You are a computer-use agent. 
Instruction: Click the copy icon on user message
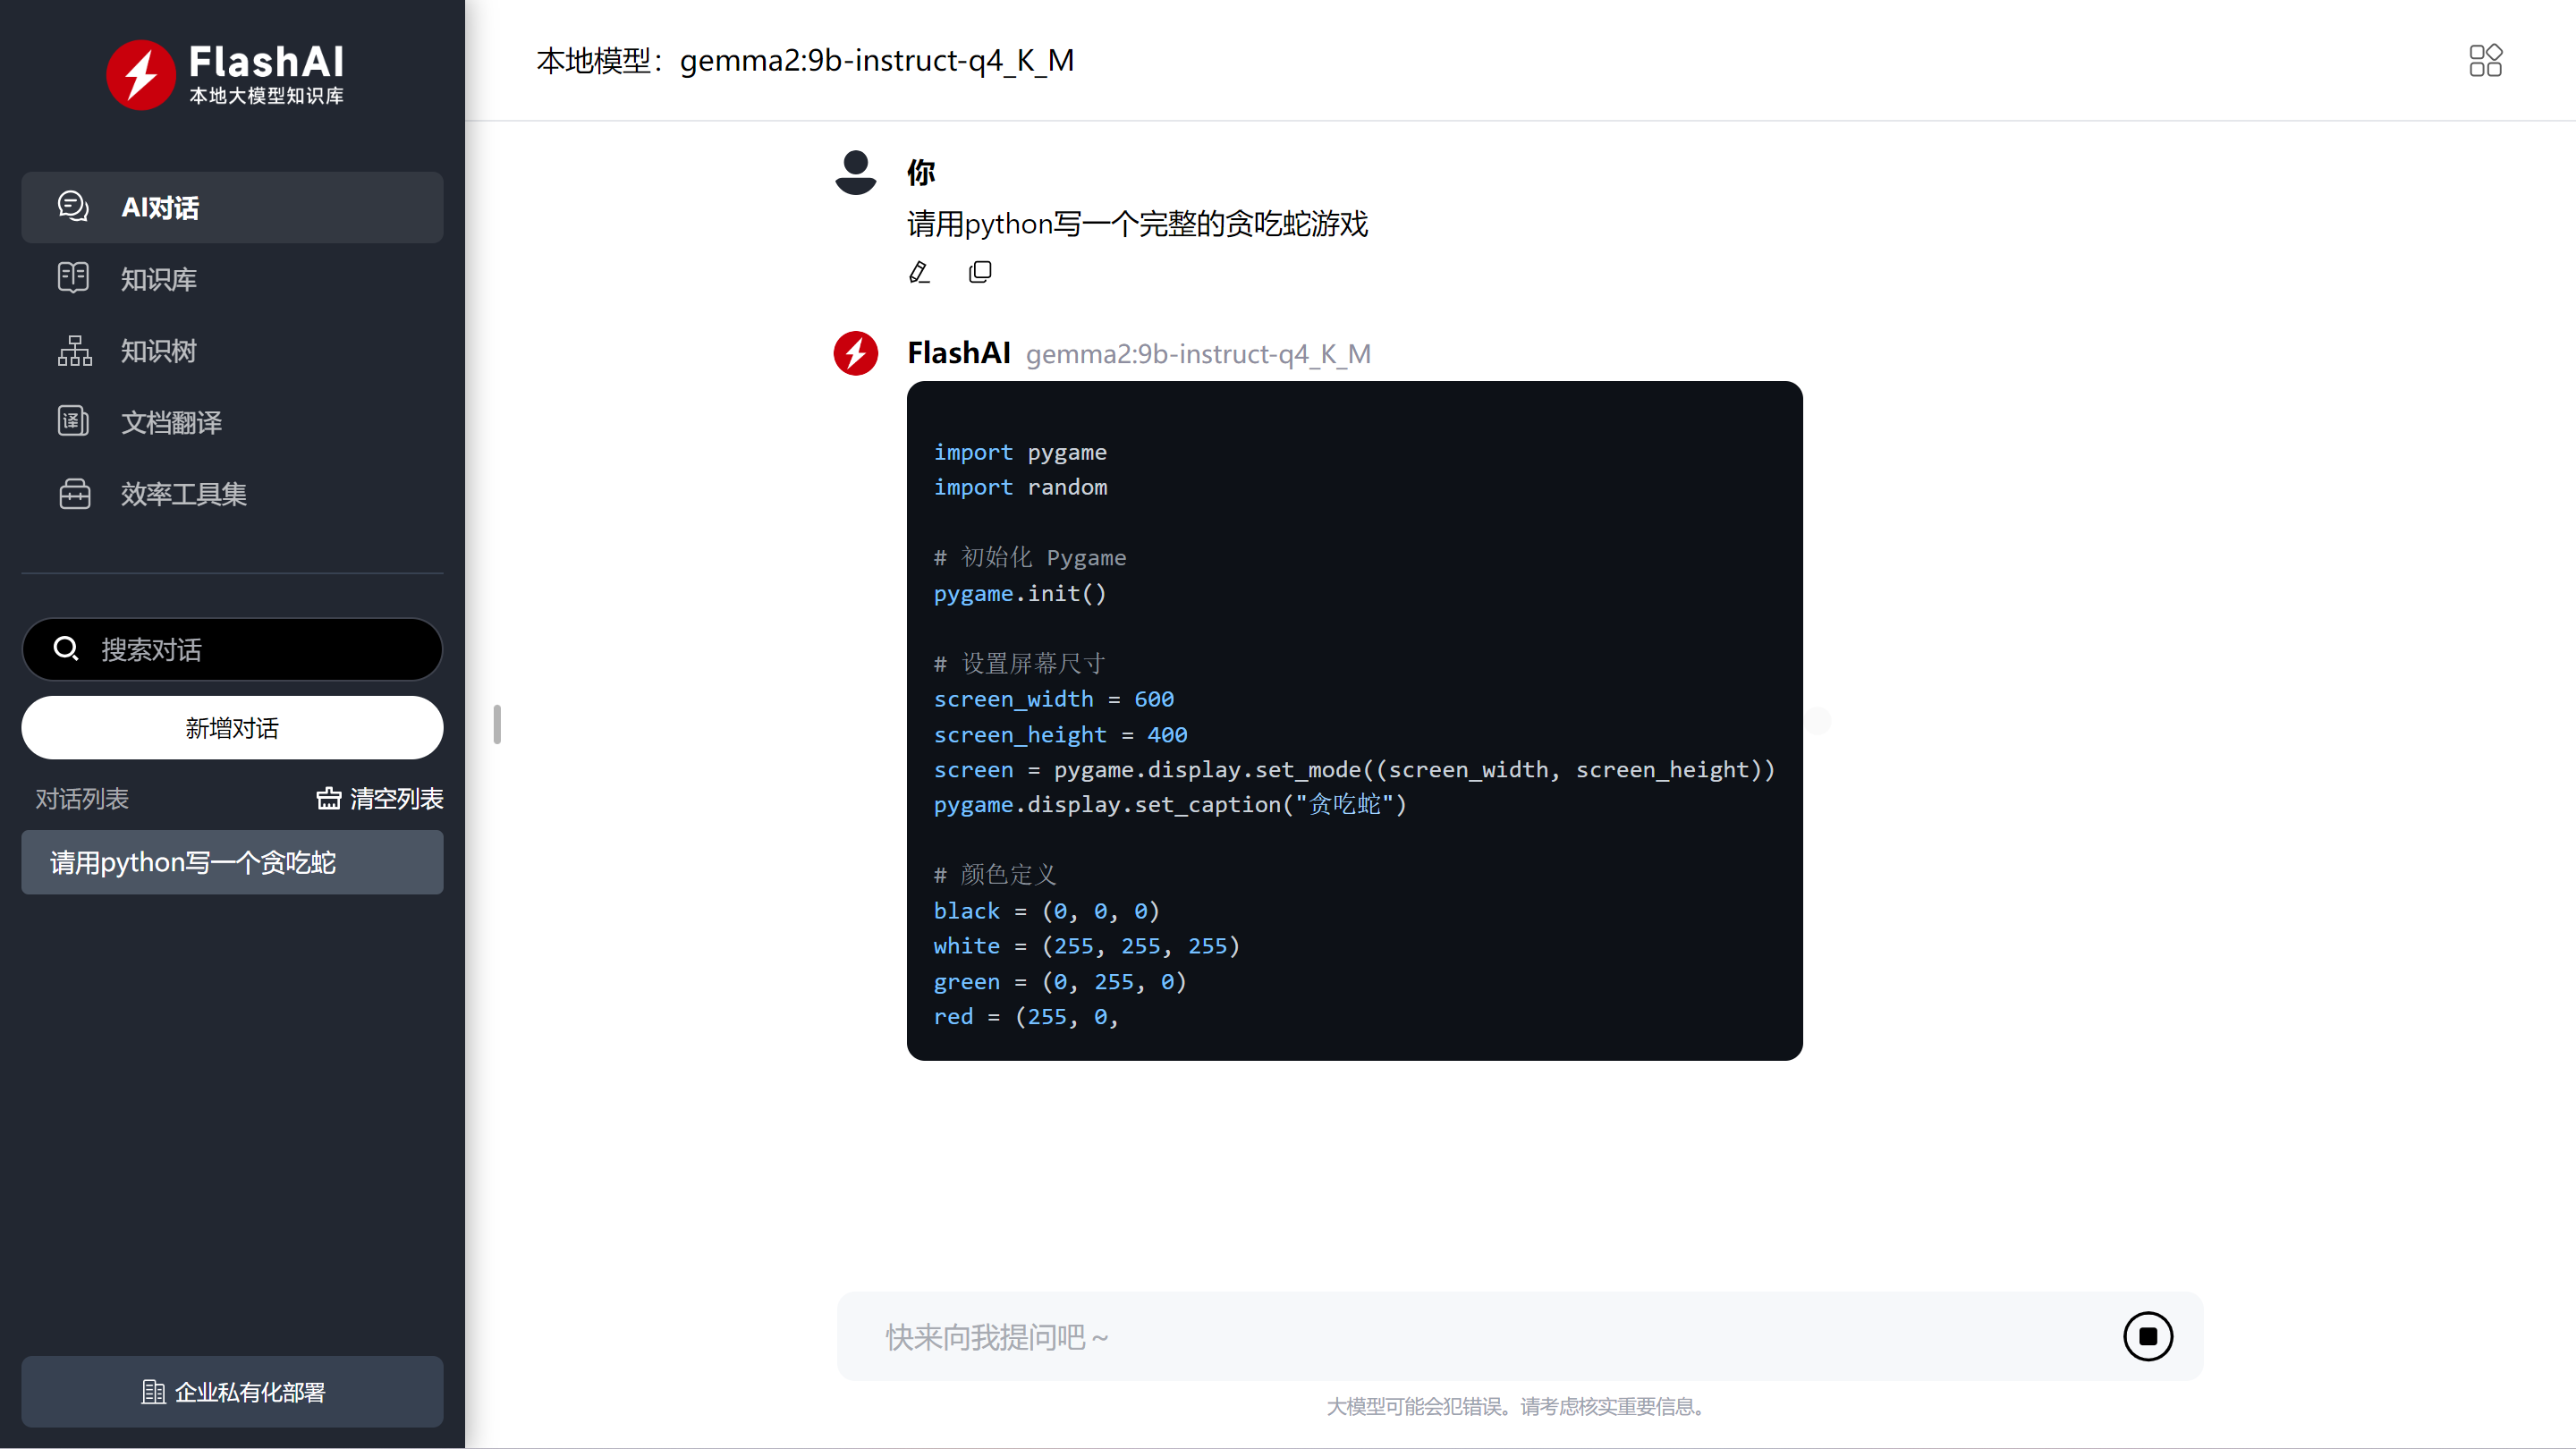[979, 271]
